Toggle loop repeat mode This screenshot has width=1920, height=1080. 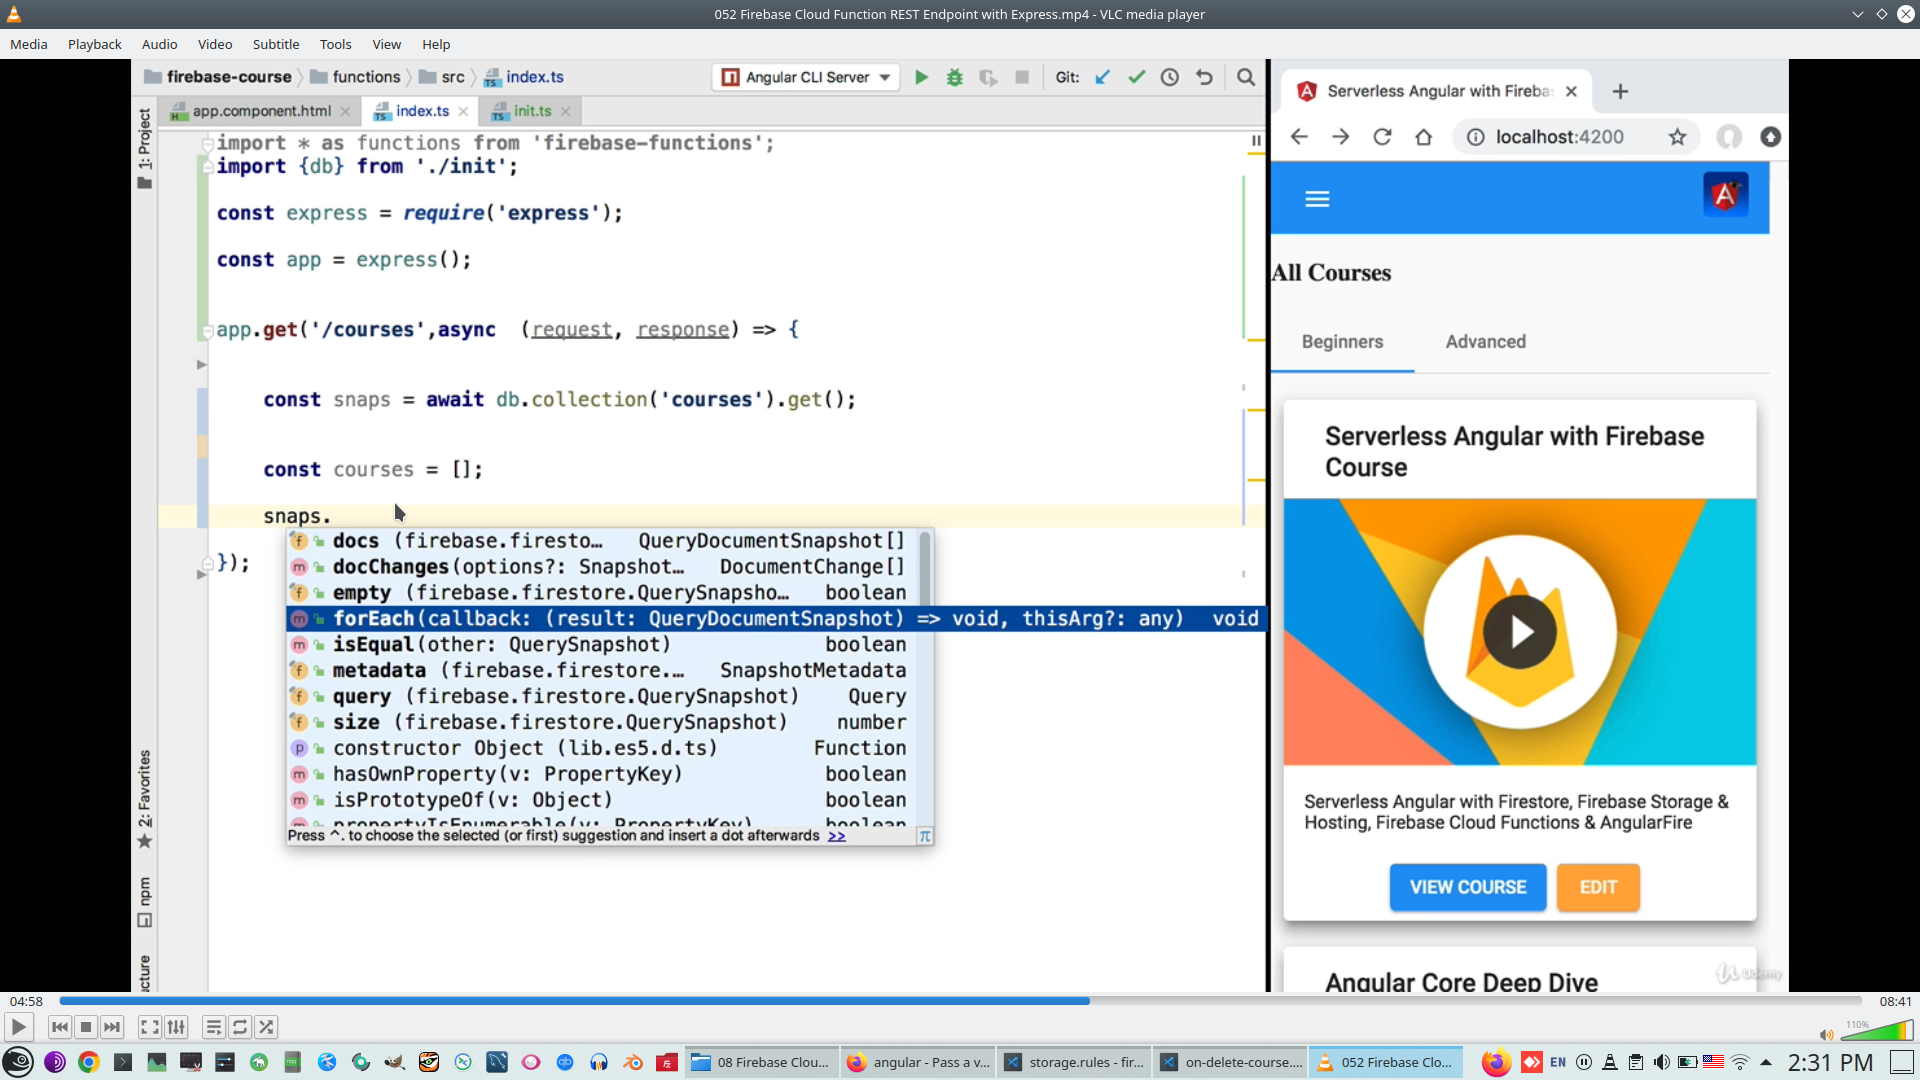coord(240,1027)
